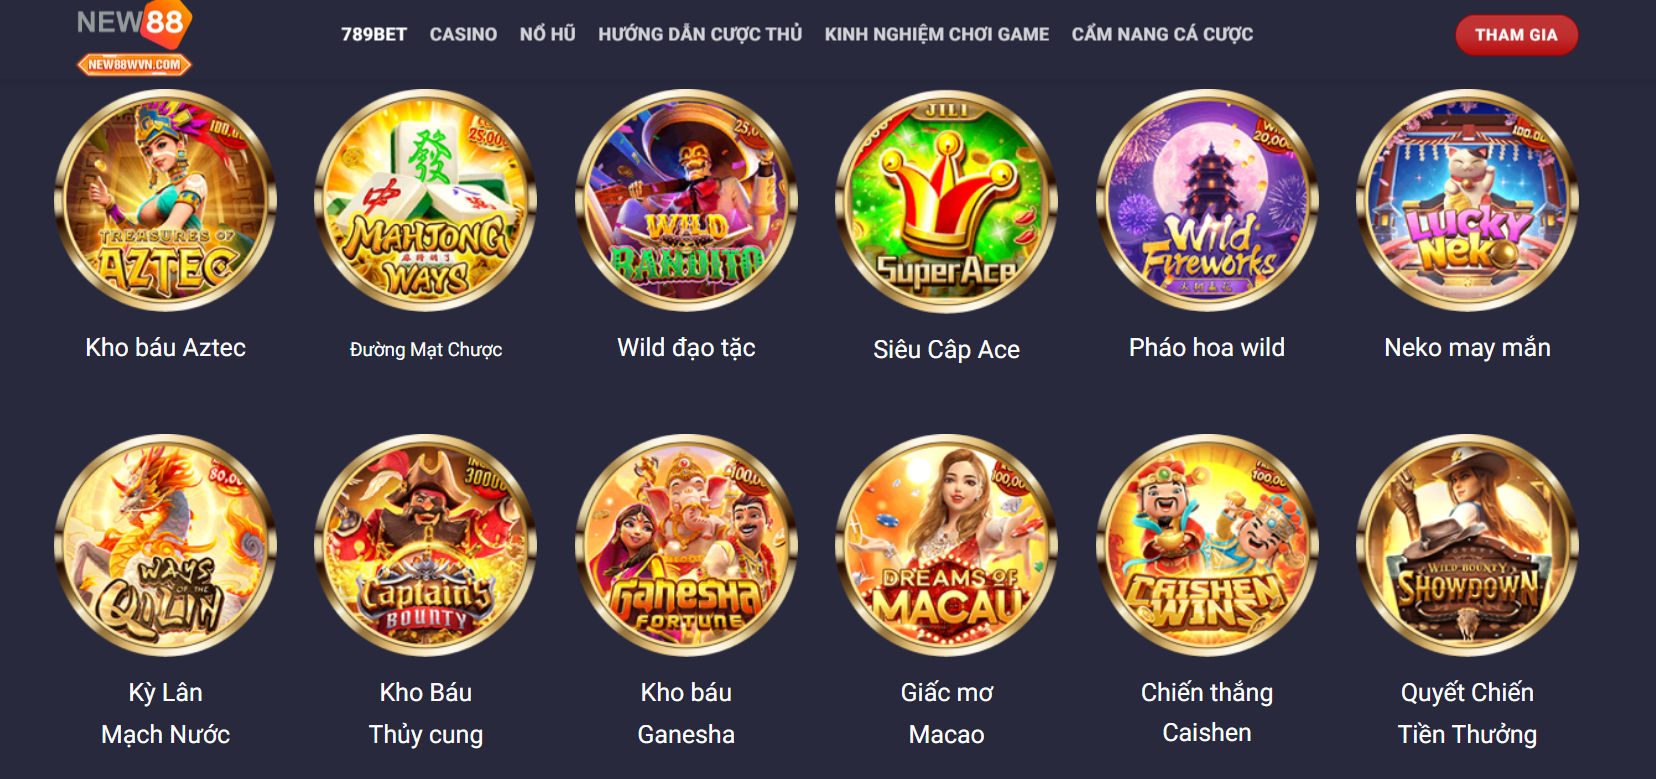
Task: Select the NỔ HŨ menu item
Action: pos(548,34)
